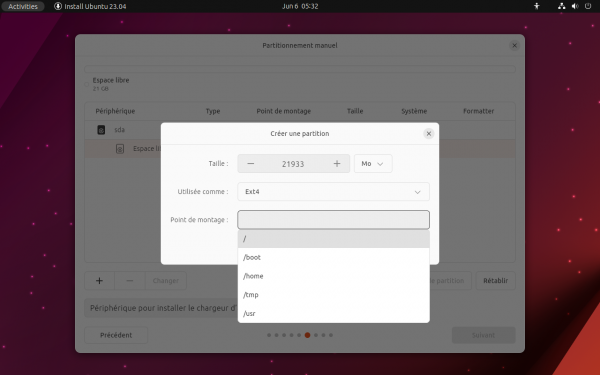Open the power menu icon
Screen dimensions: 600x375
click(588, 6)
